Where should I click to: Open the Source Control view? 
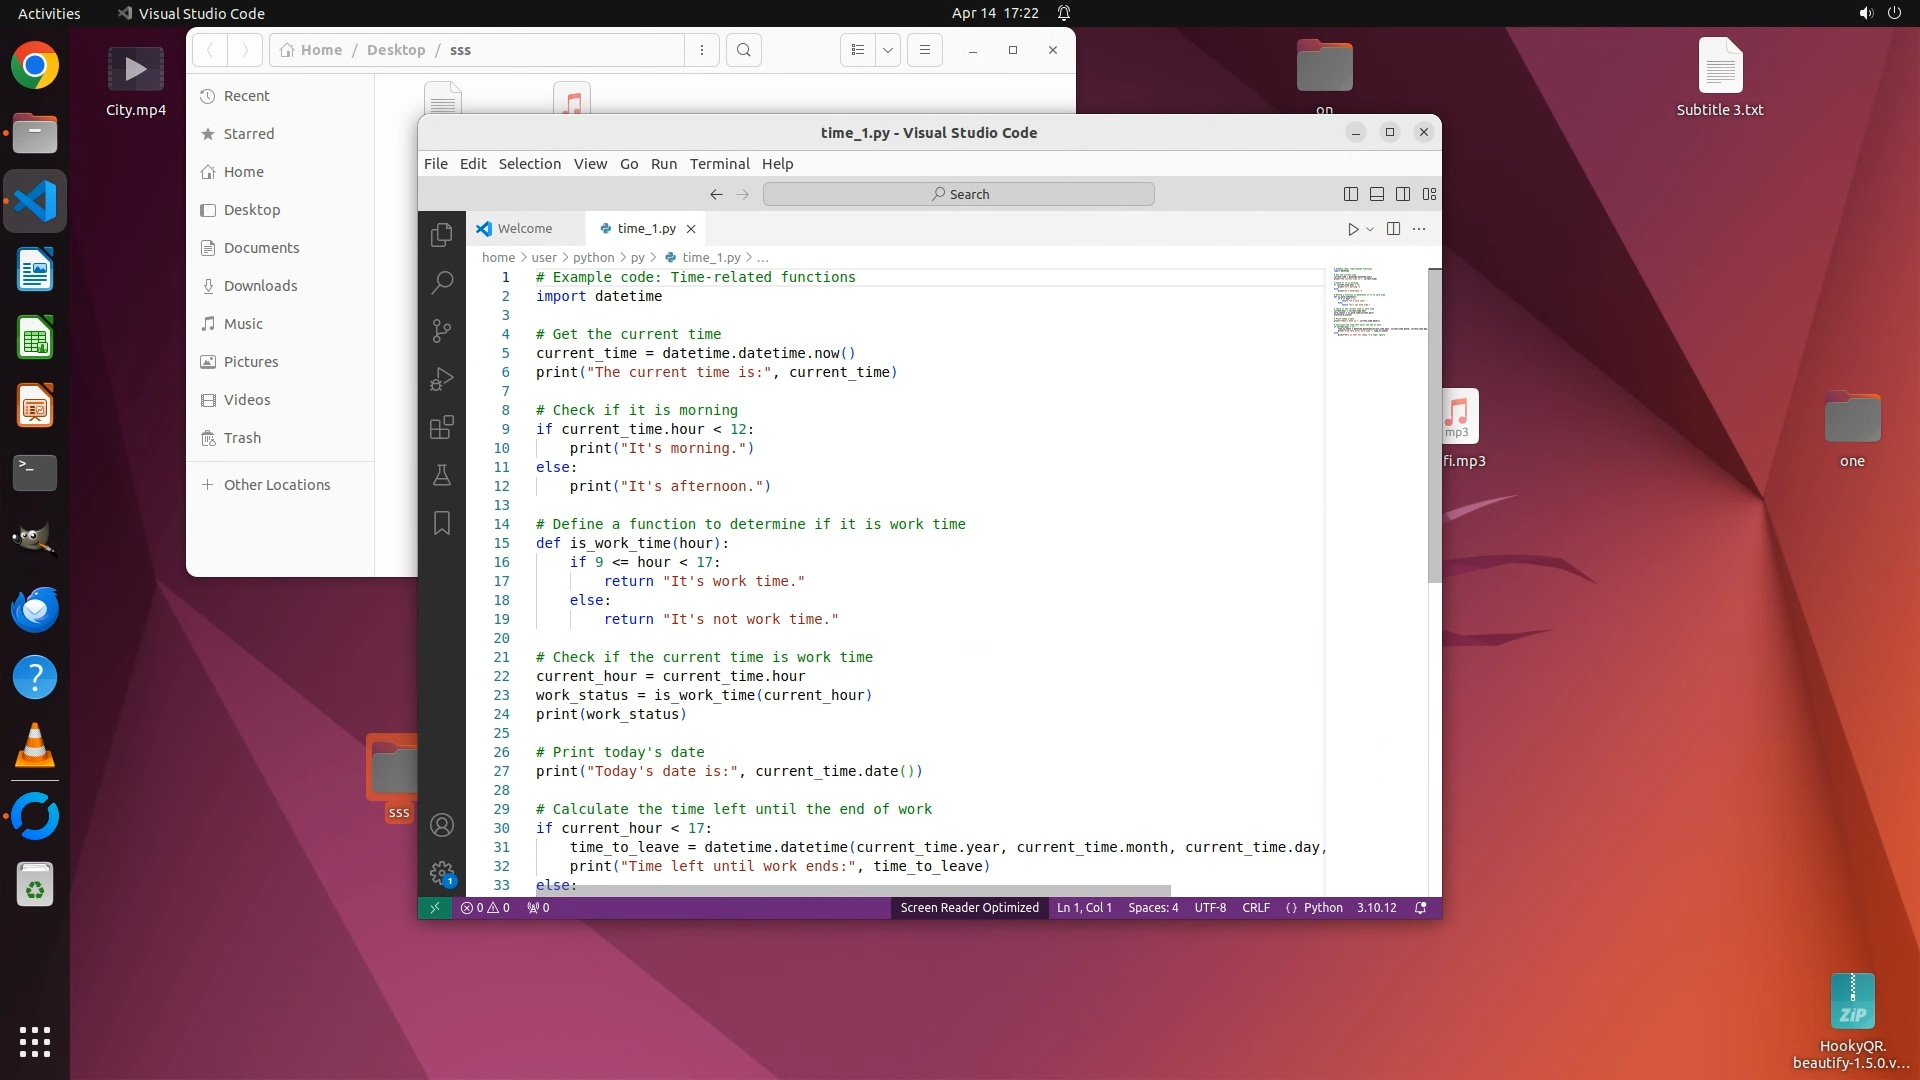[x=441, y=331]
